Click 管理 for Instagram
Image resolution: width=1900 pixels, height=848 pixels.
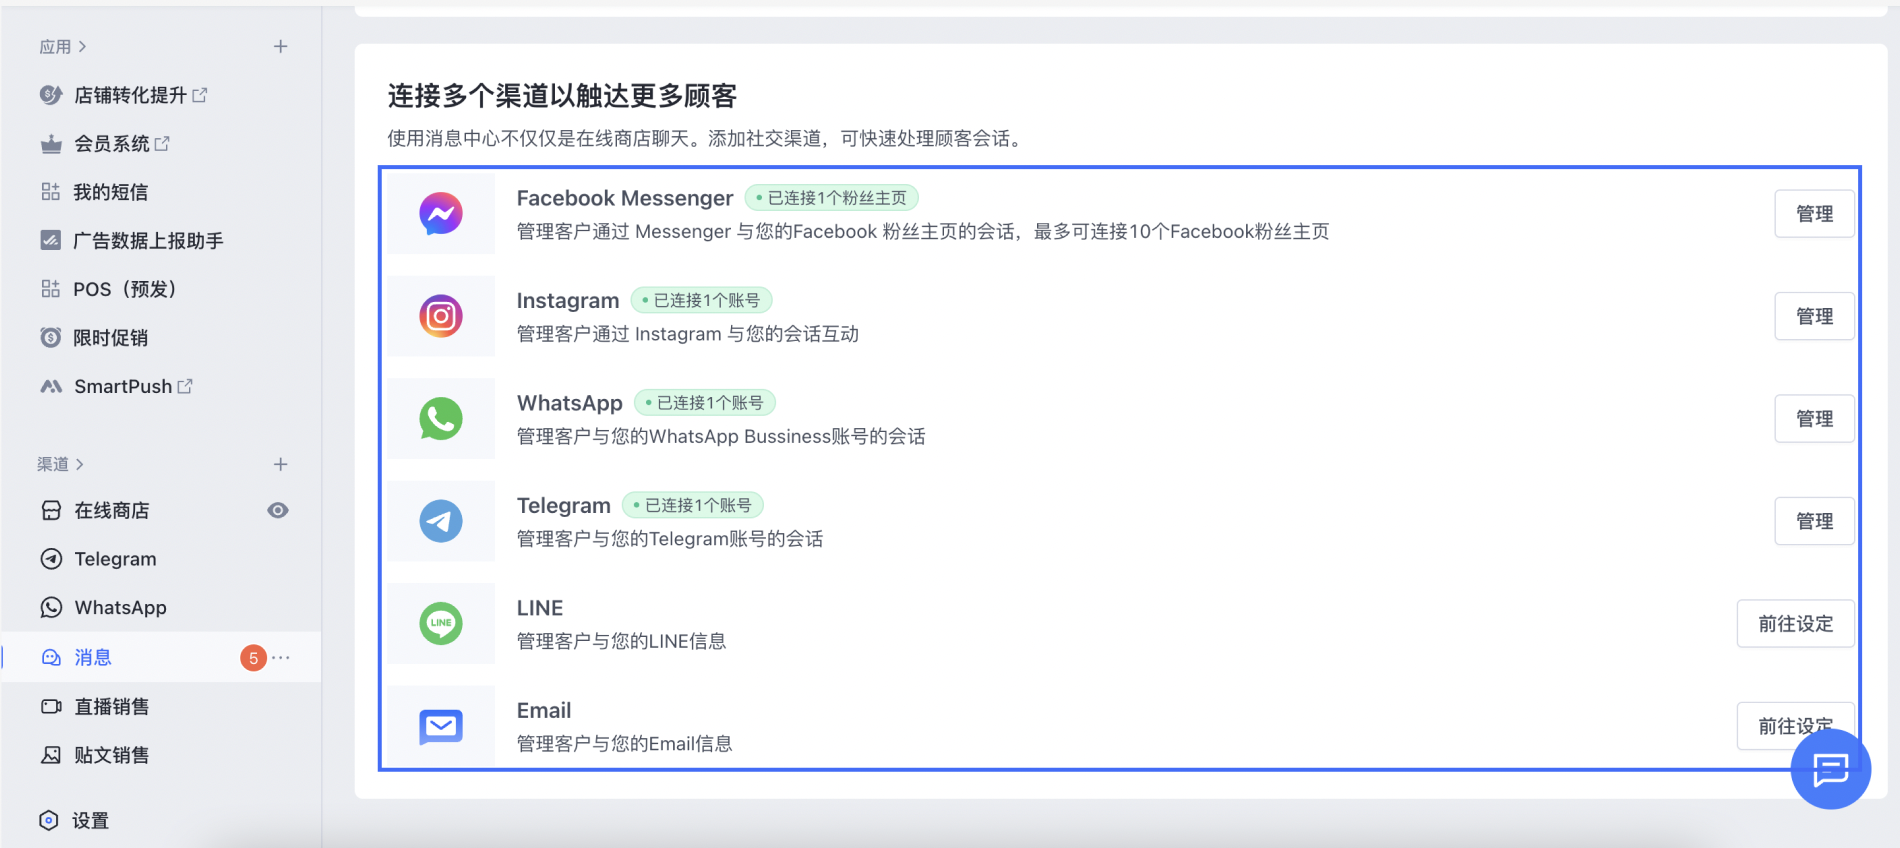point(1814,316)
